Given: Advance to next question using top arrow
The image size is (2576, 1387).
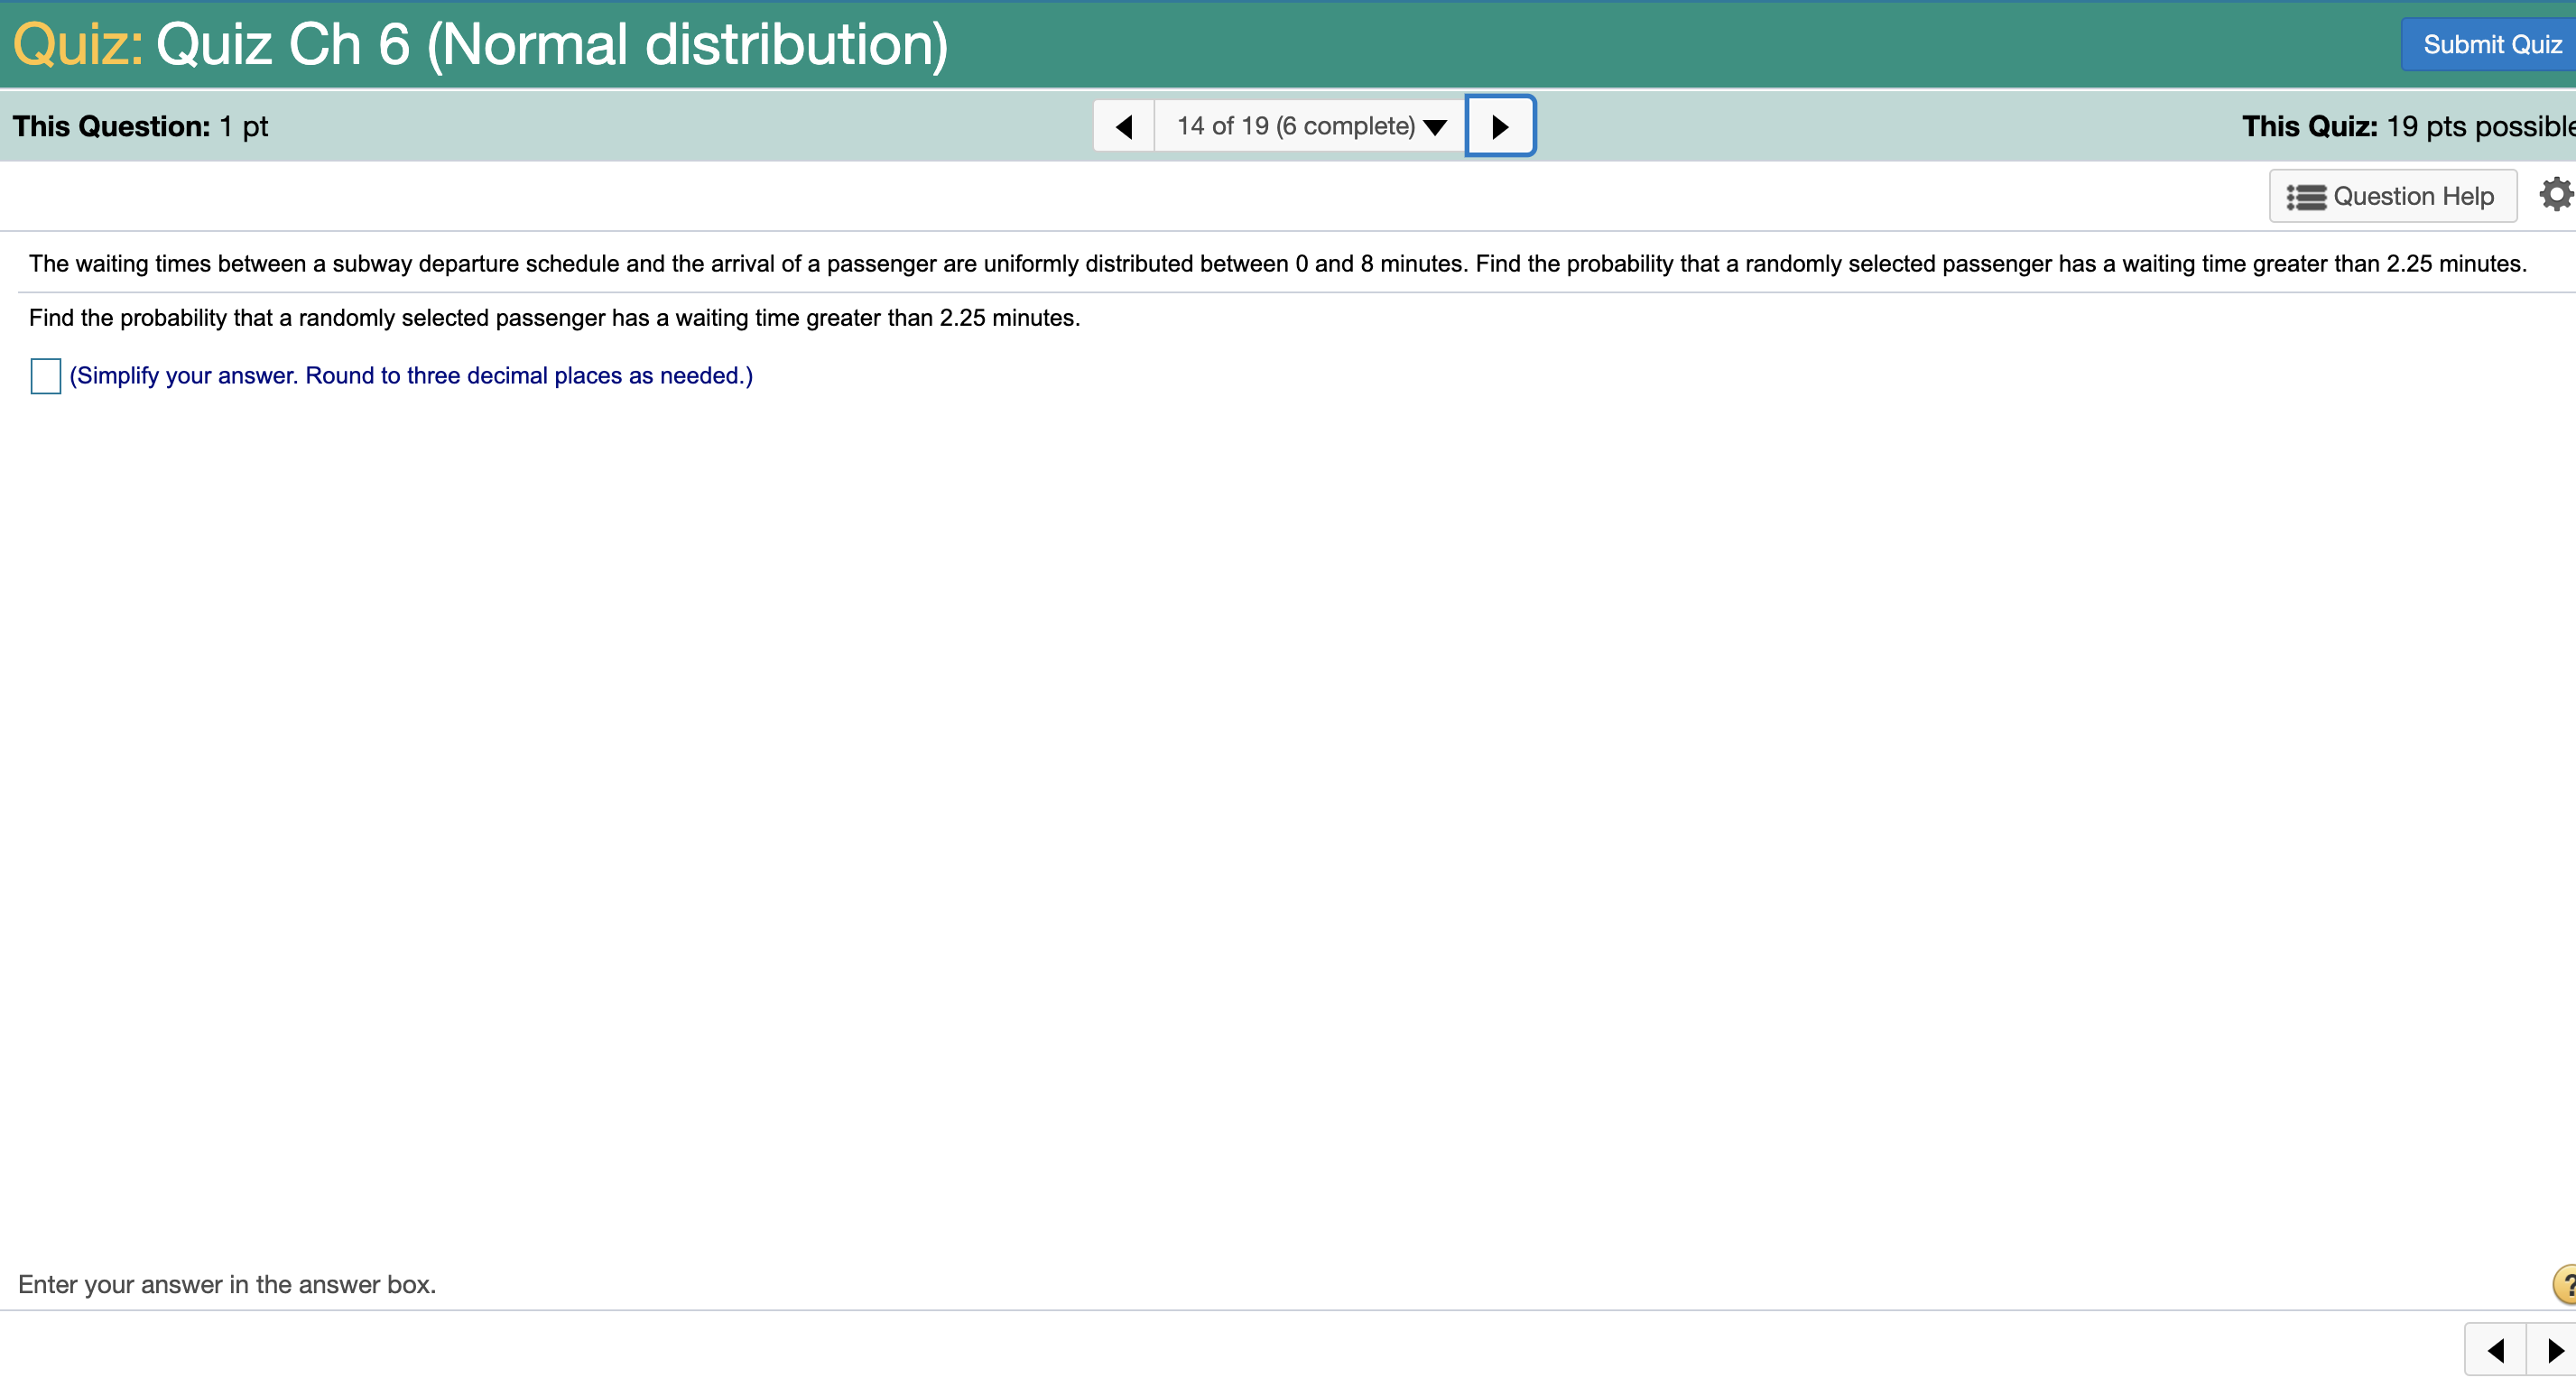Looking at the screenshot, I should coord(1499,126).
